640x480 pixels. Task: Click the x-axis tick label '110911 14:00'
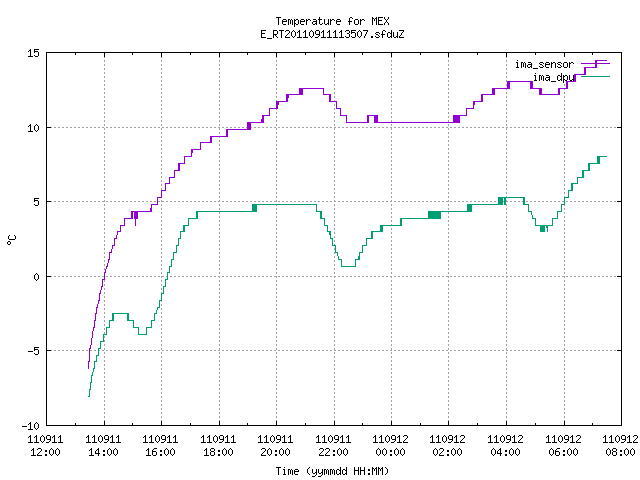[x=103, y=445]
